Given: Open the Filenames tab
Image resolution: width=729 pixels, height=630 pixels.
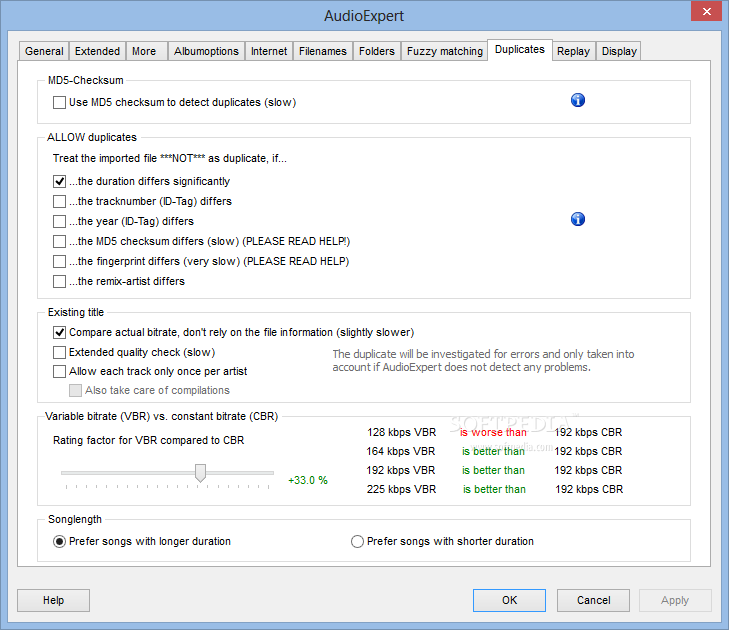Looking at the screenshot, I should 323,51.
